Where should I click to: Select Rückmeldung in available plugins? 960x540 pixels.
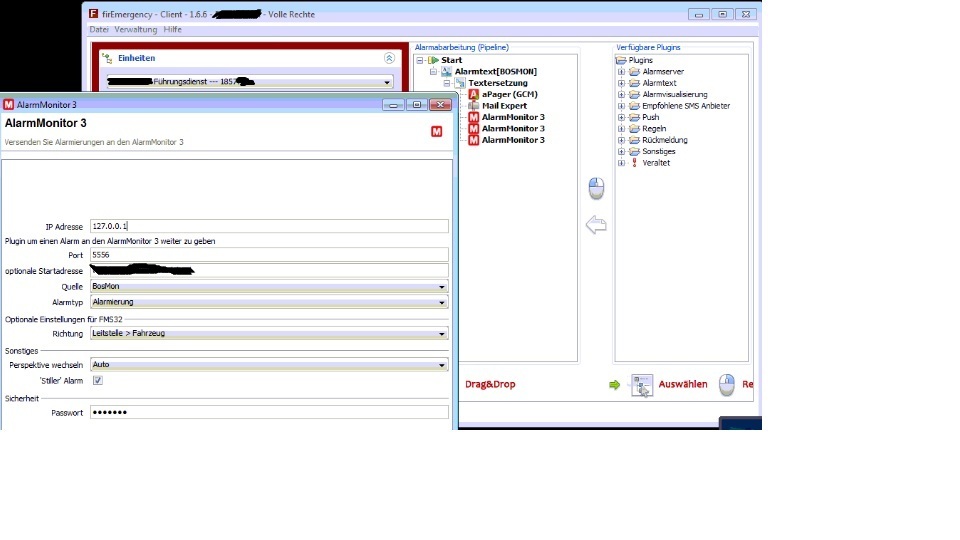665,140
